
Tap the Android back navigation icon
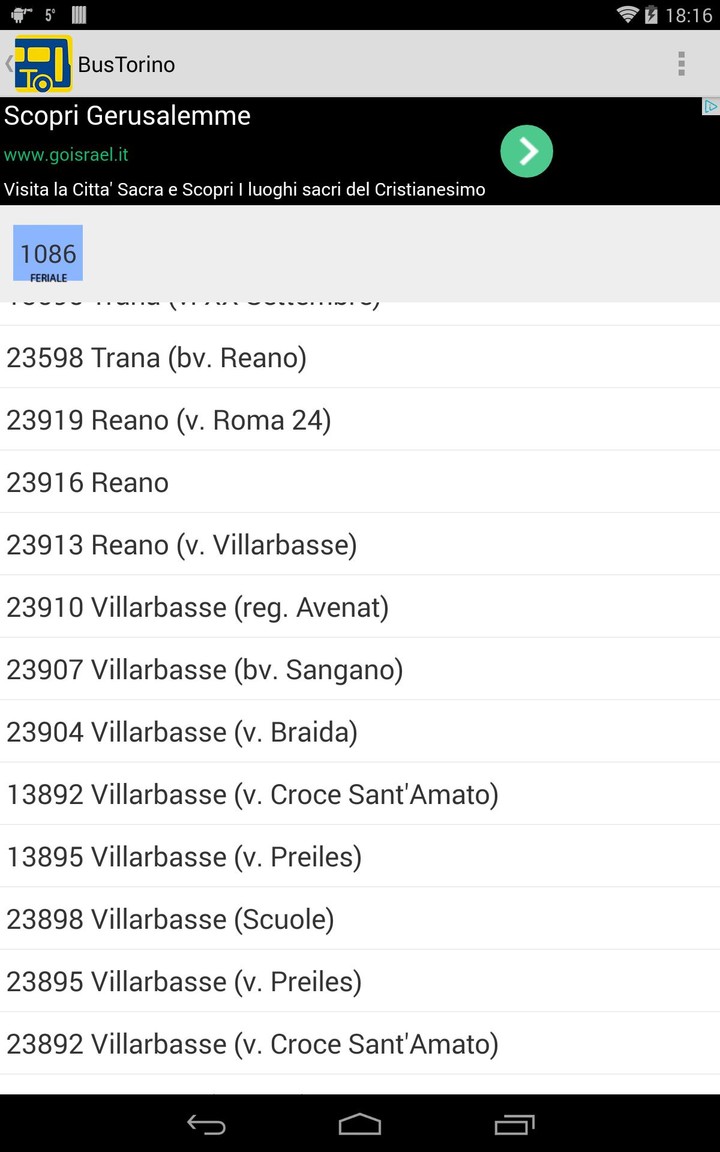coord(206,1124)
